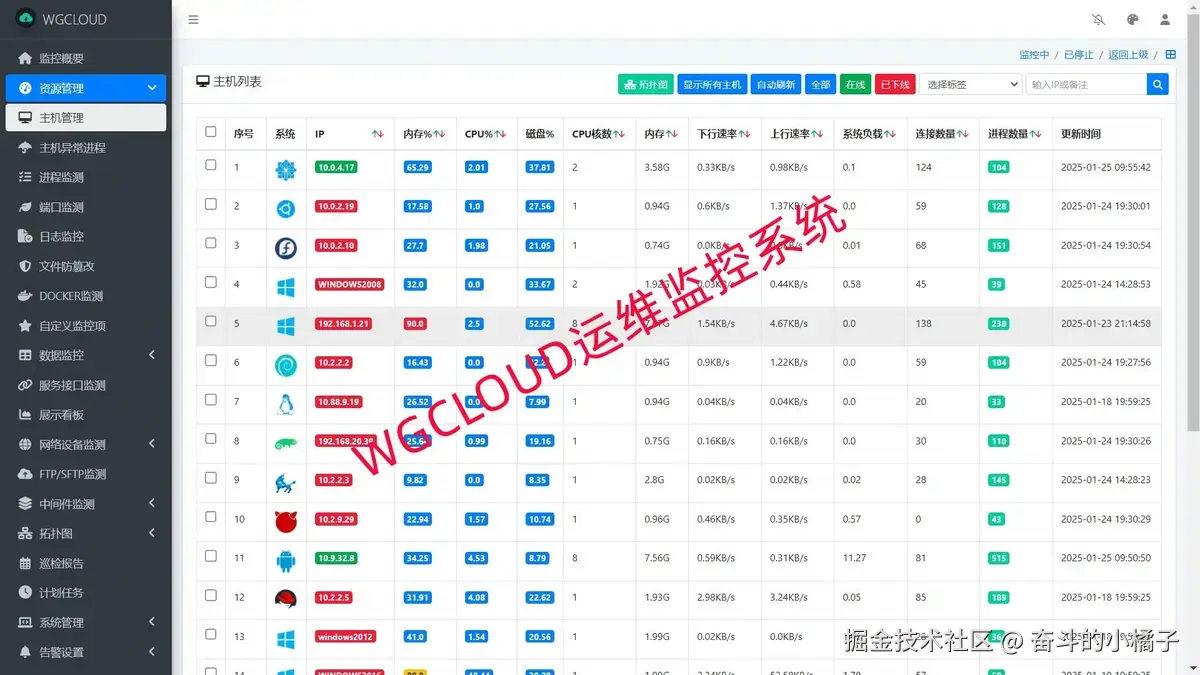Sort by CPU% column arrows
Viewport: 1200px width, 675px height.
point(500,134)
